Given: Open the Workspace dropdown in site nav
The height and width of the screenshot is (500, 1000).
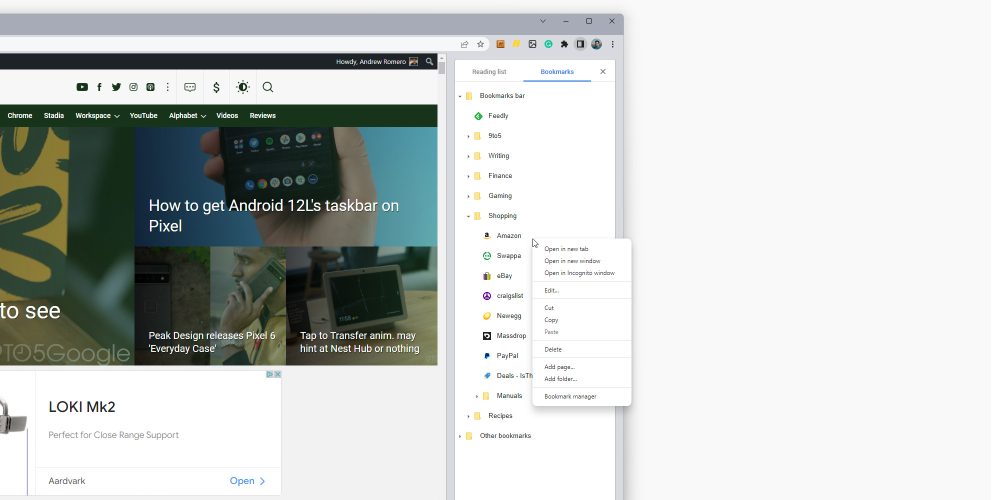Looking at the screenshot, I should coord(97,116).
